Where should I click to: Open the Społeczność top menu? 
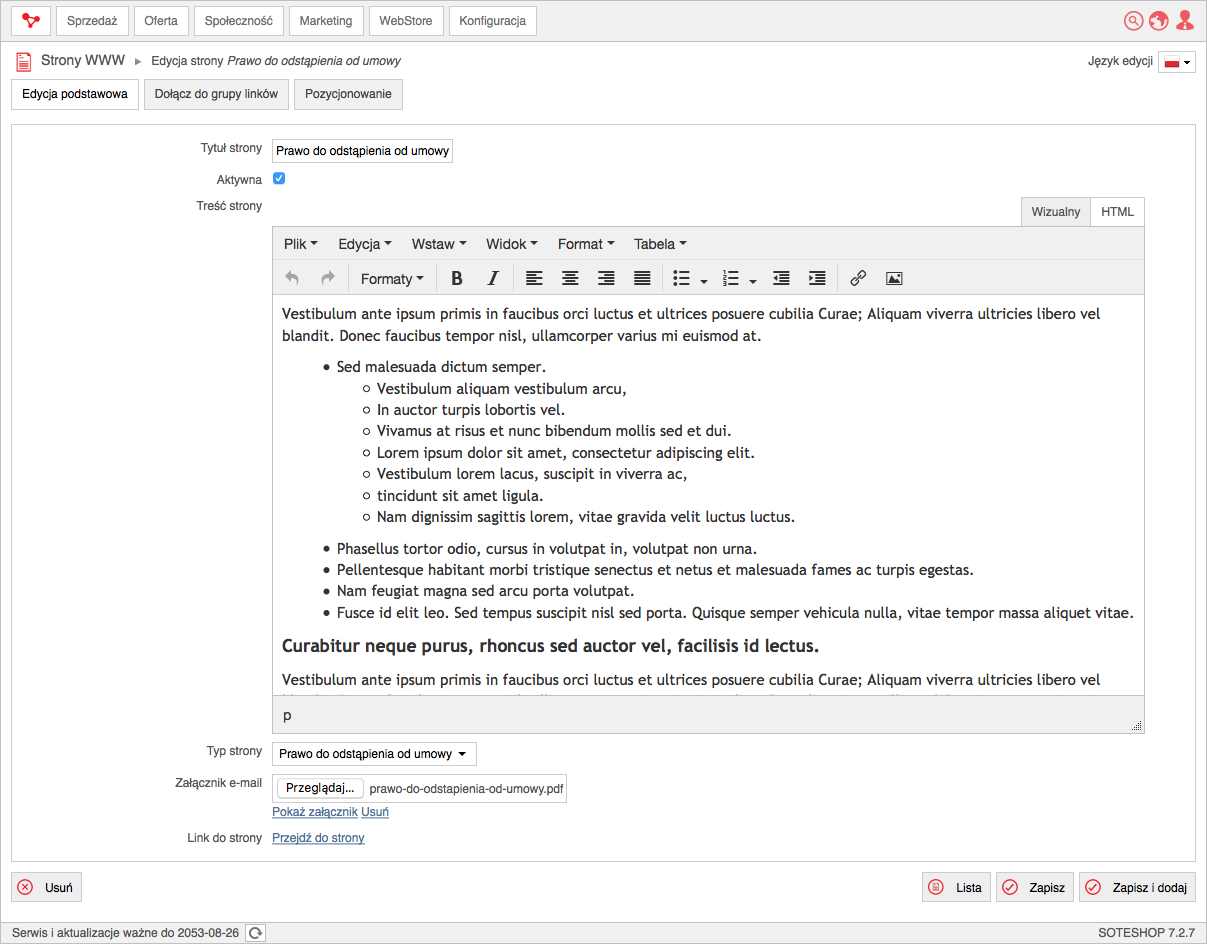click(238, 20)
